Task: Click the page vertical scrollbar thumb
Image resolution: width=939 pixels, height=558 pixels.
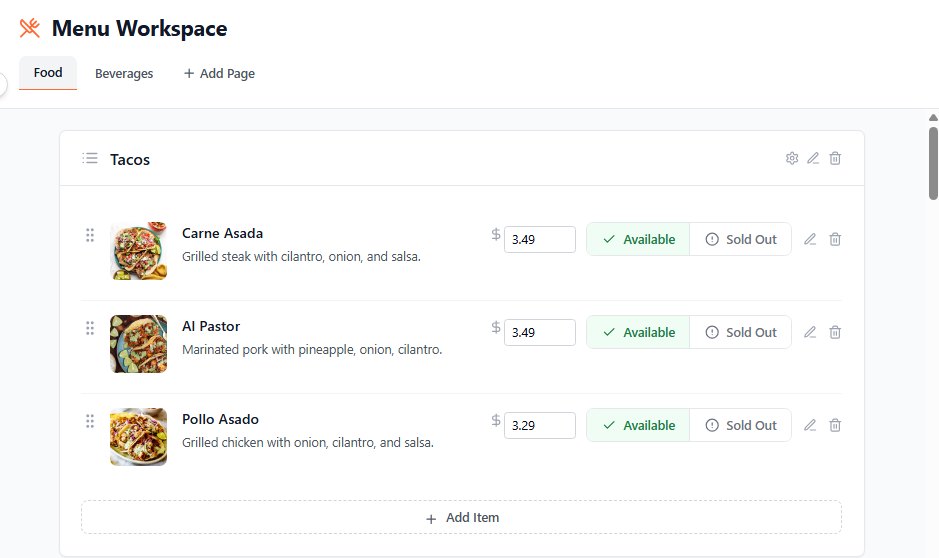Action: (933, 163)
